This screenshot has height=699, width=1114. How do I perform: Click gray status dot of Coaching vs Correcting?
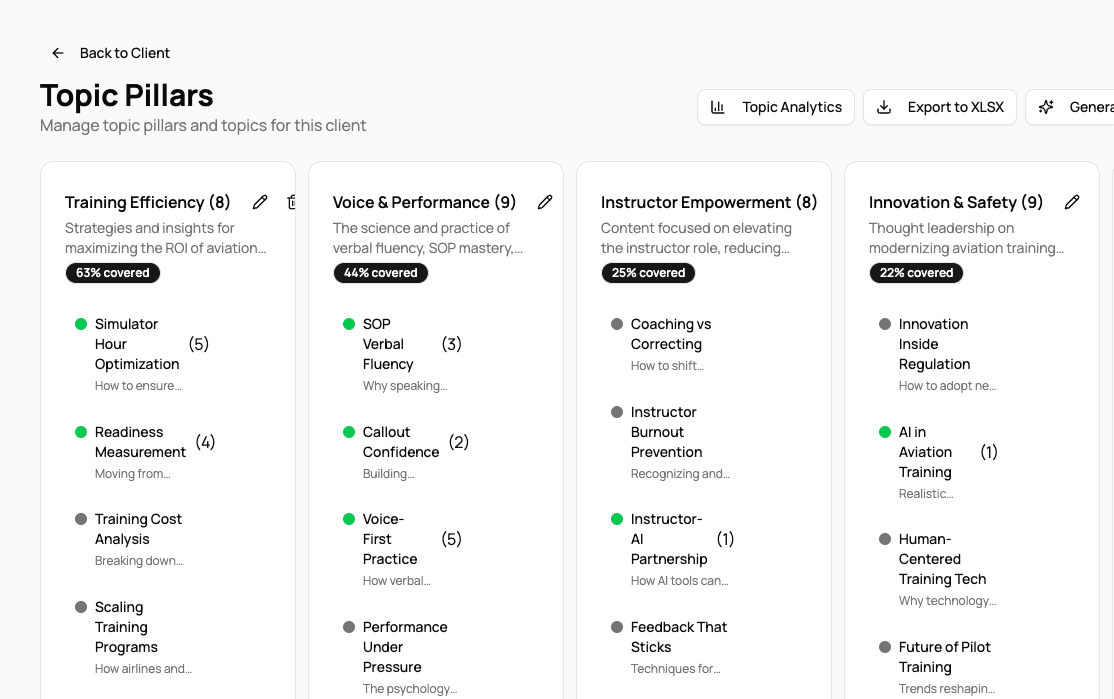tap(617, 324)
